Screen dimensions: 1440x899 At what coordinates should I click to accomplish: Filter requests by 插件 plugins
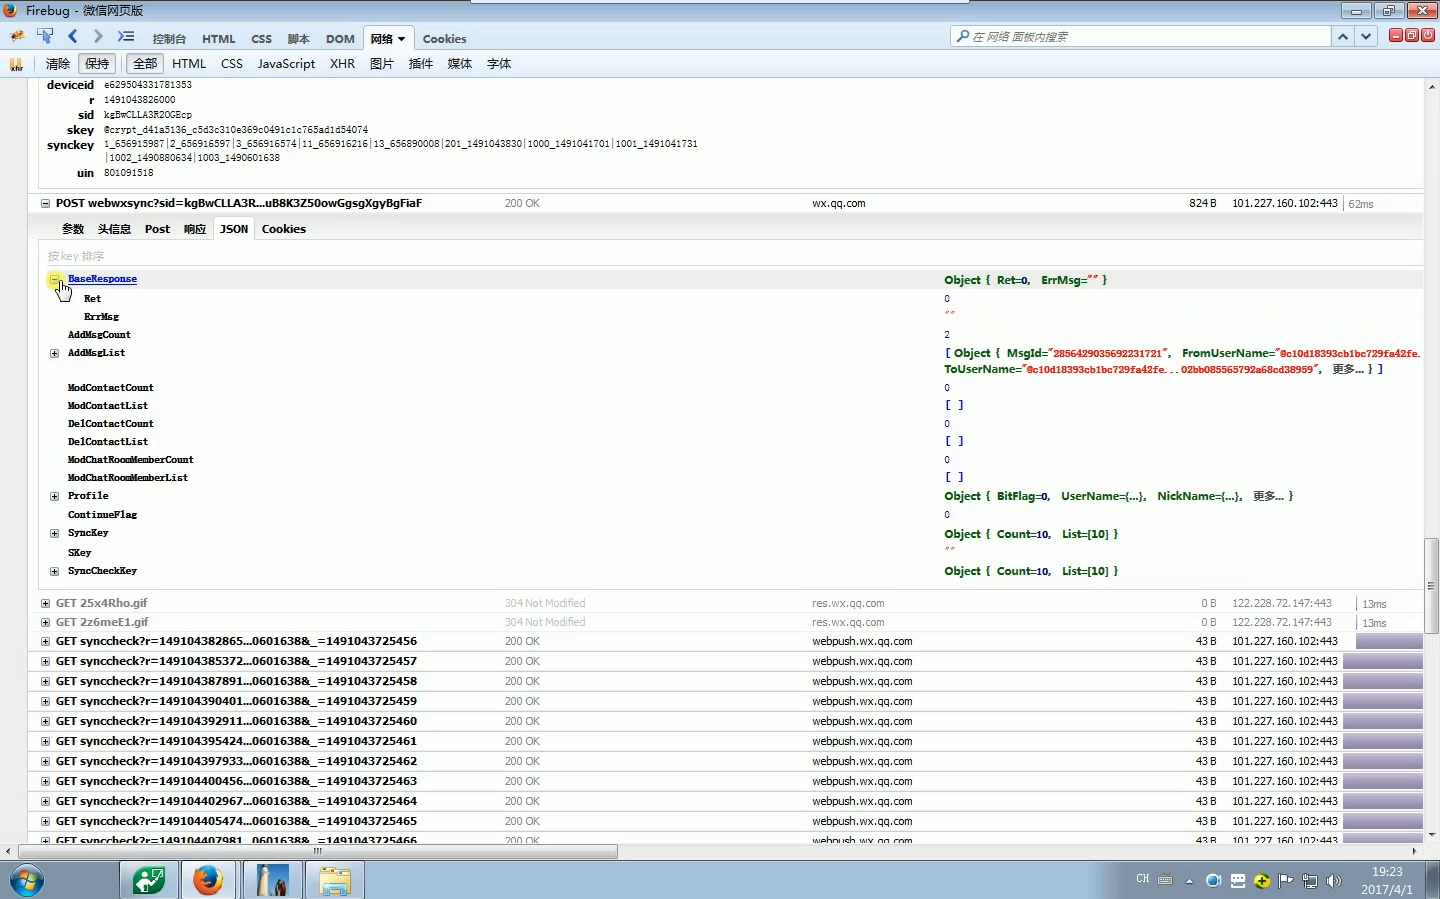(x=421, y=63)
